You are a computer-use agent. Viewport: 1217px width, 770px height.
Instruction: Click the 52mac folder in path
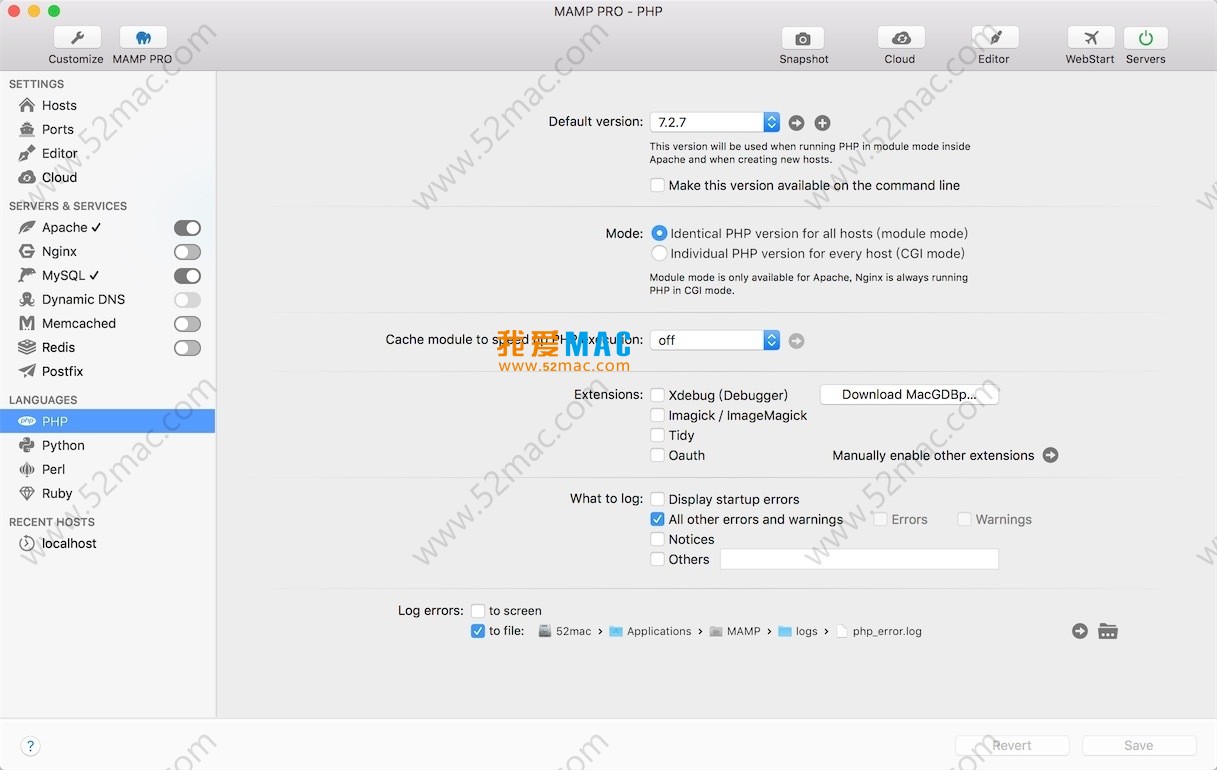pyautogui.click(x=565, y=631)
